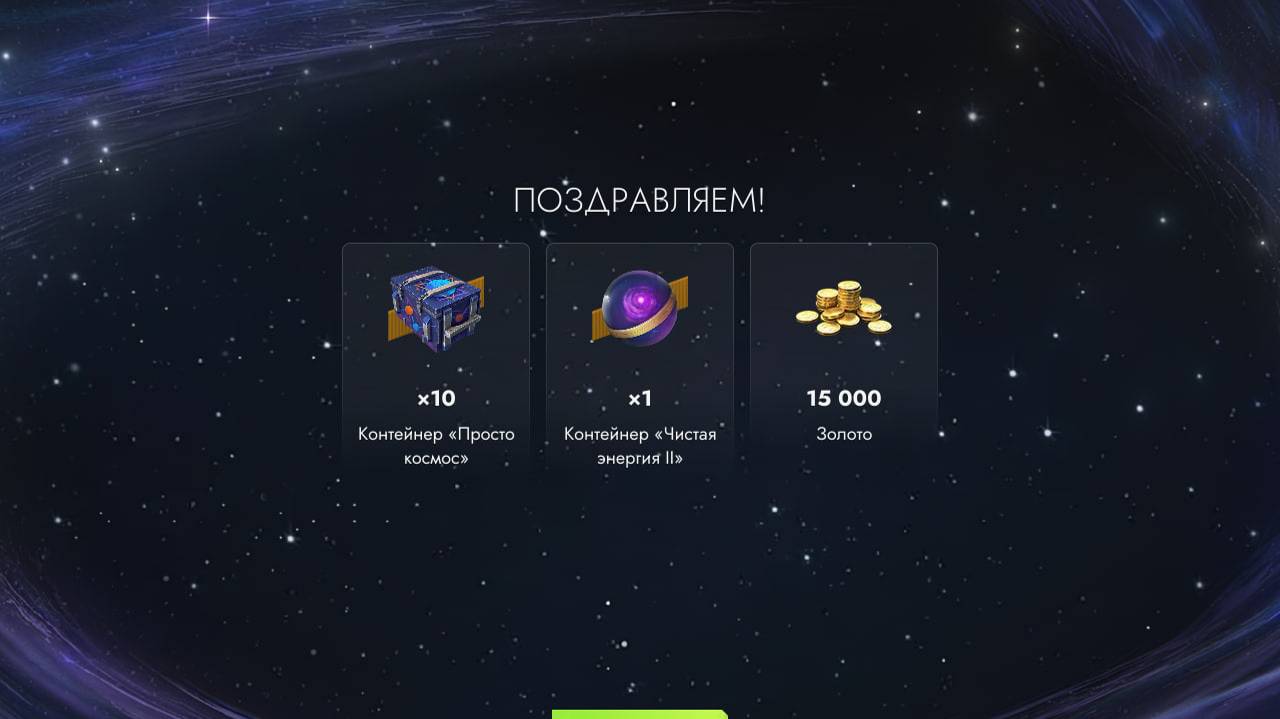Click the Золото label
The height and width of the screenshot is (719, 1280).
click(844, 434)
